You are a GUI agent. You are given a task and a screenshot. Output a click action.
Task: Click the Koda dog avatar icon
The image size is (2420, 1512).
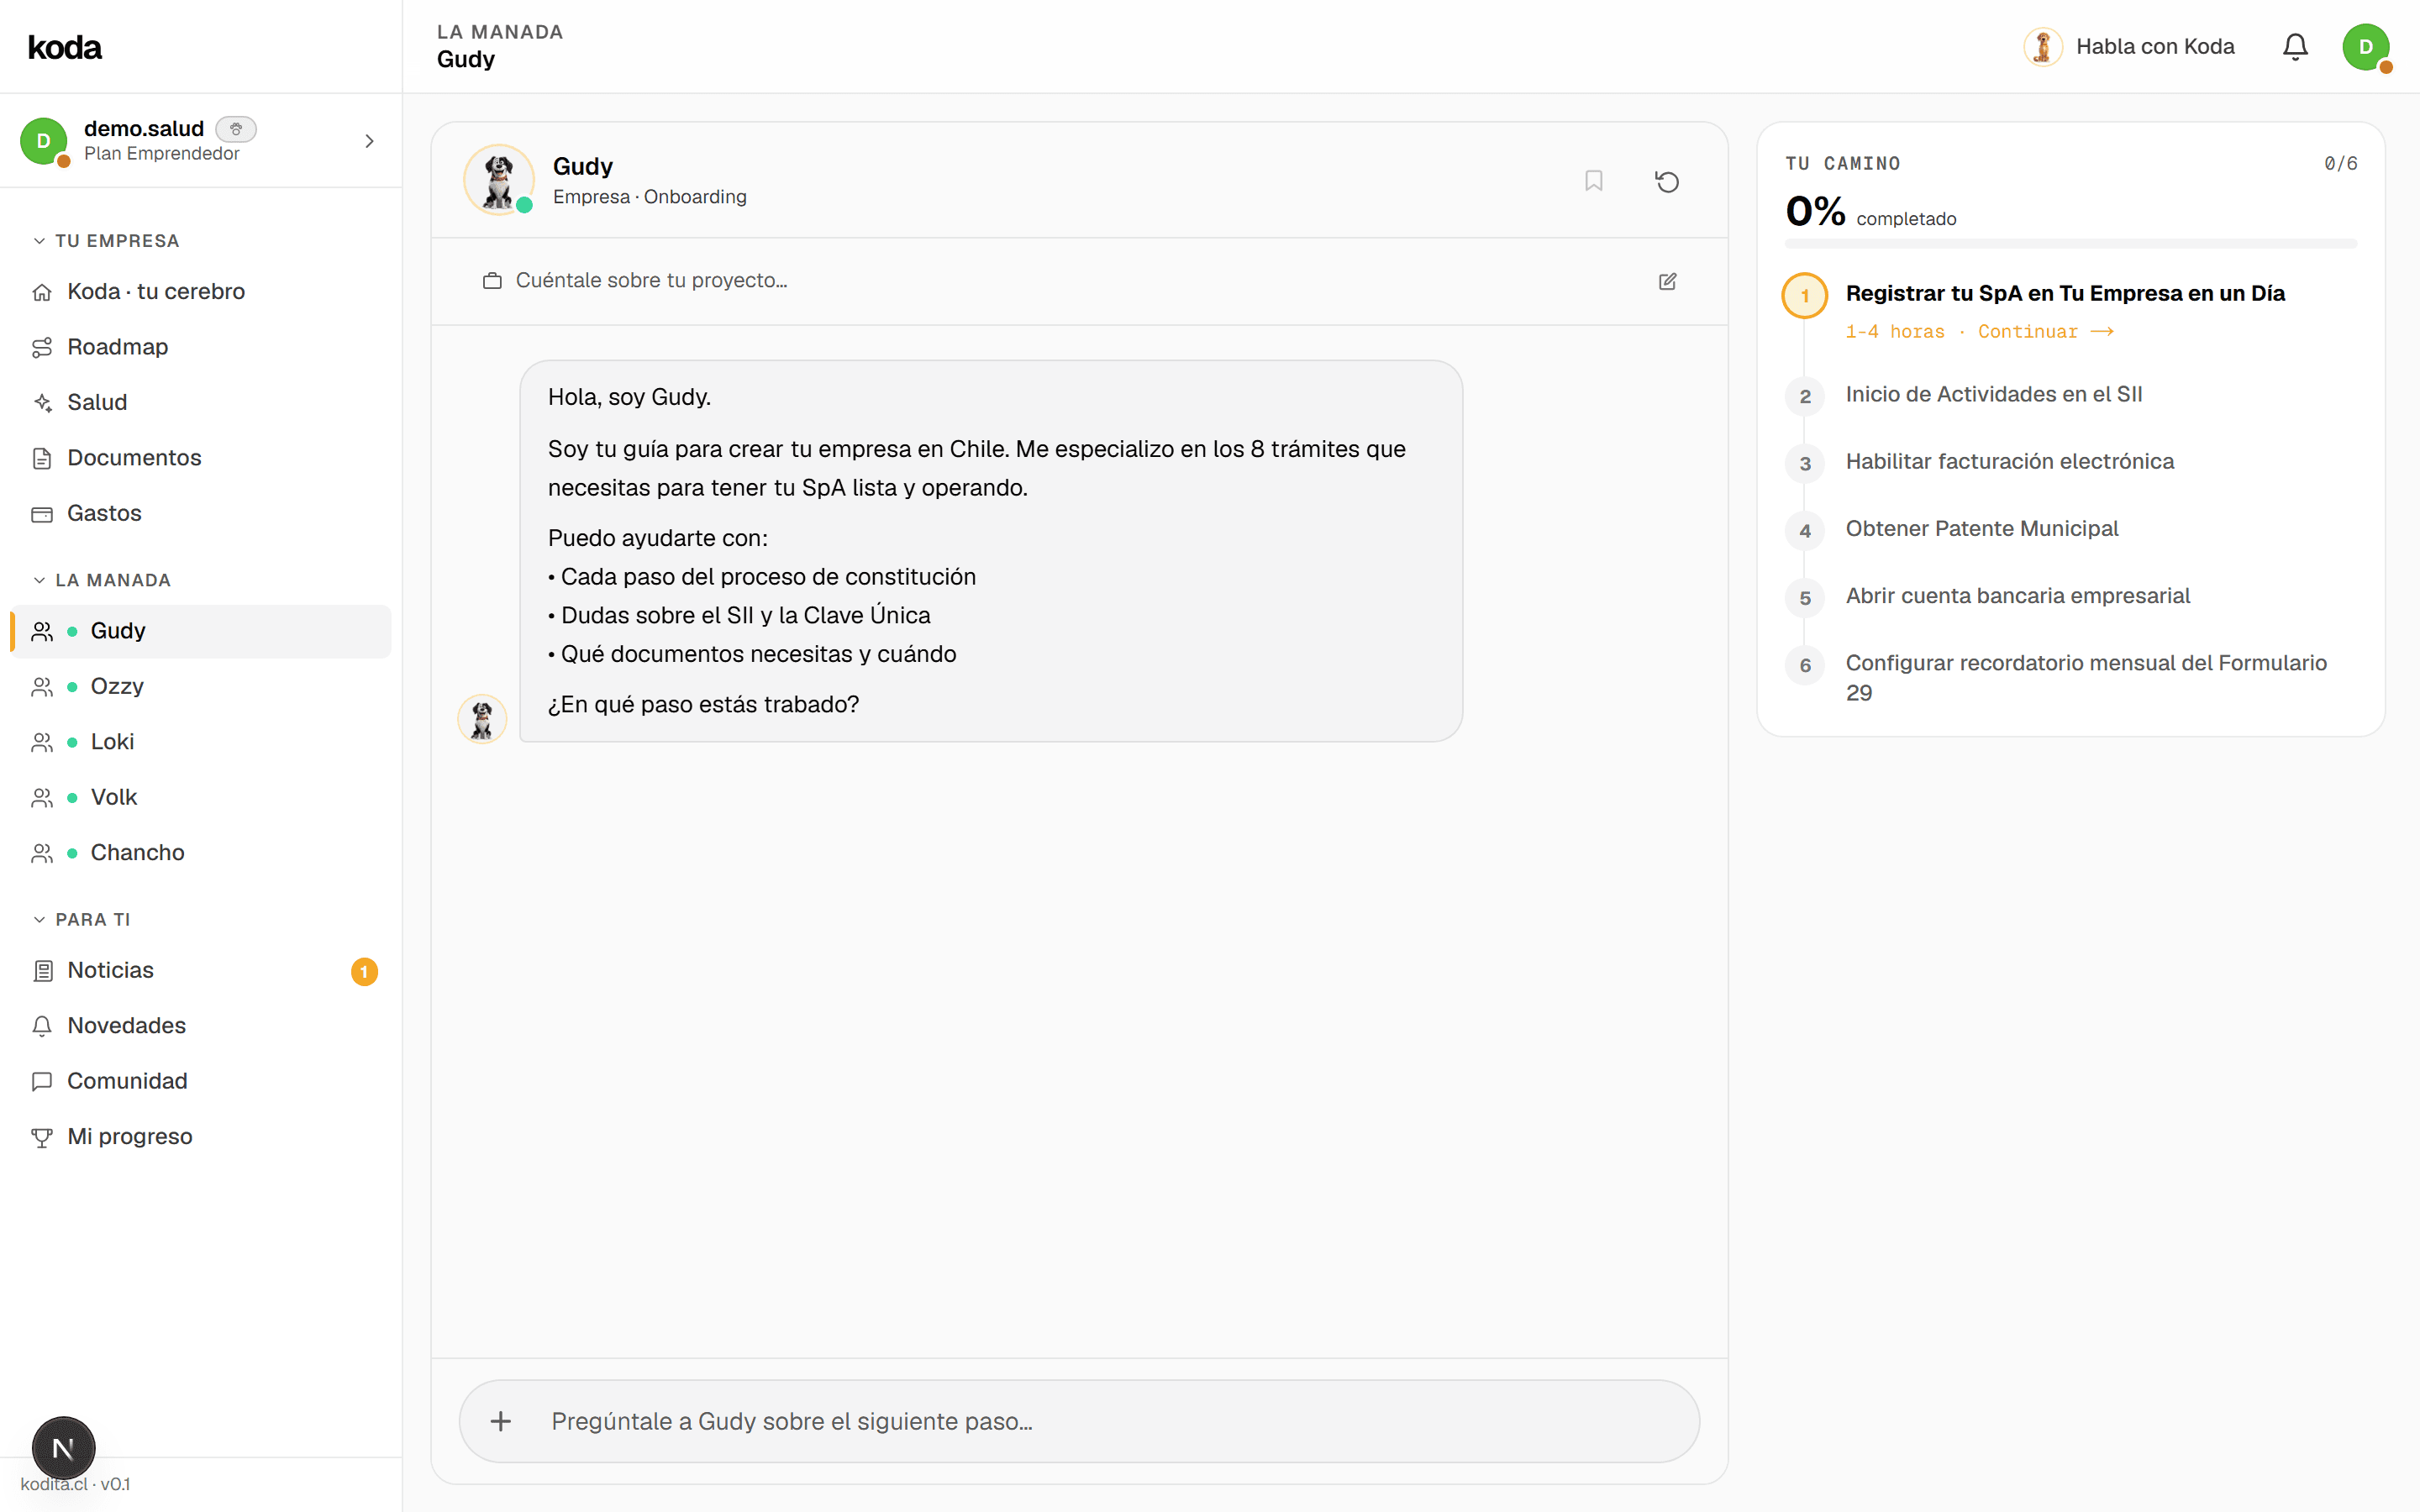point(2043,47)
